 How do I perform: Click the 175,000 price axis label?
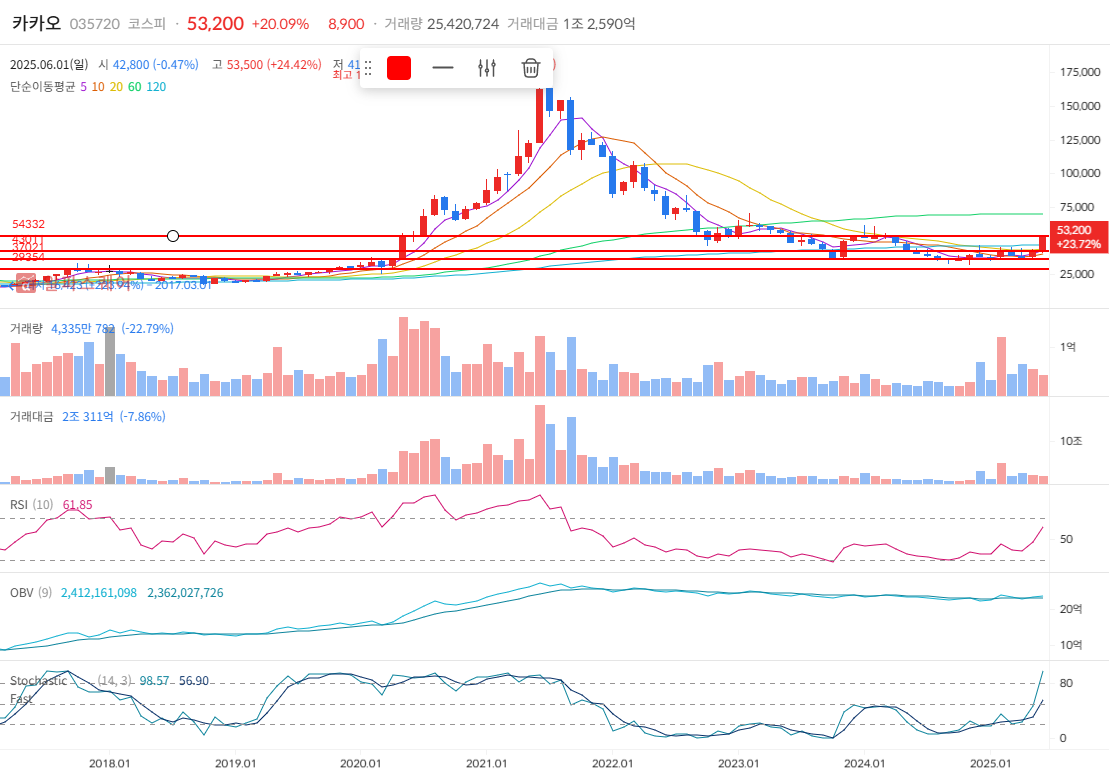click(1080, 72)
